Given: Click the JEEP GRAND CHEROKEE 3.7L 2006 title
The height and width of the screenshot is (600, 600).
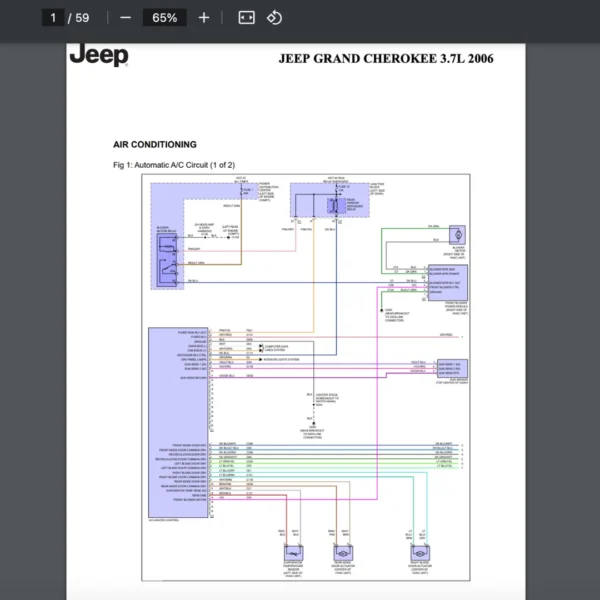Looking at the screenshot, I should [x=385, y=58].
